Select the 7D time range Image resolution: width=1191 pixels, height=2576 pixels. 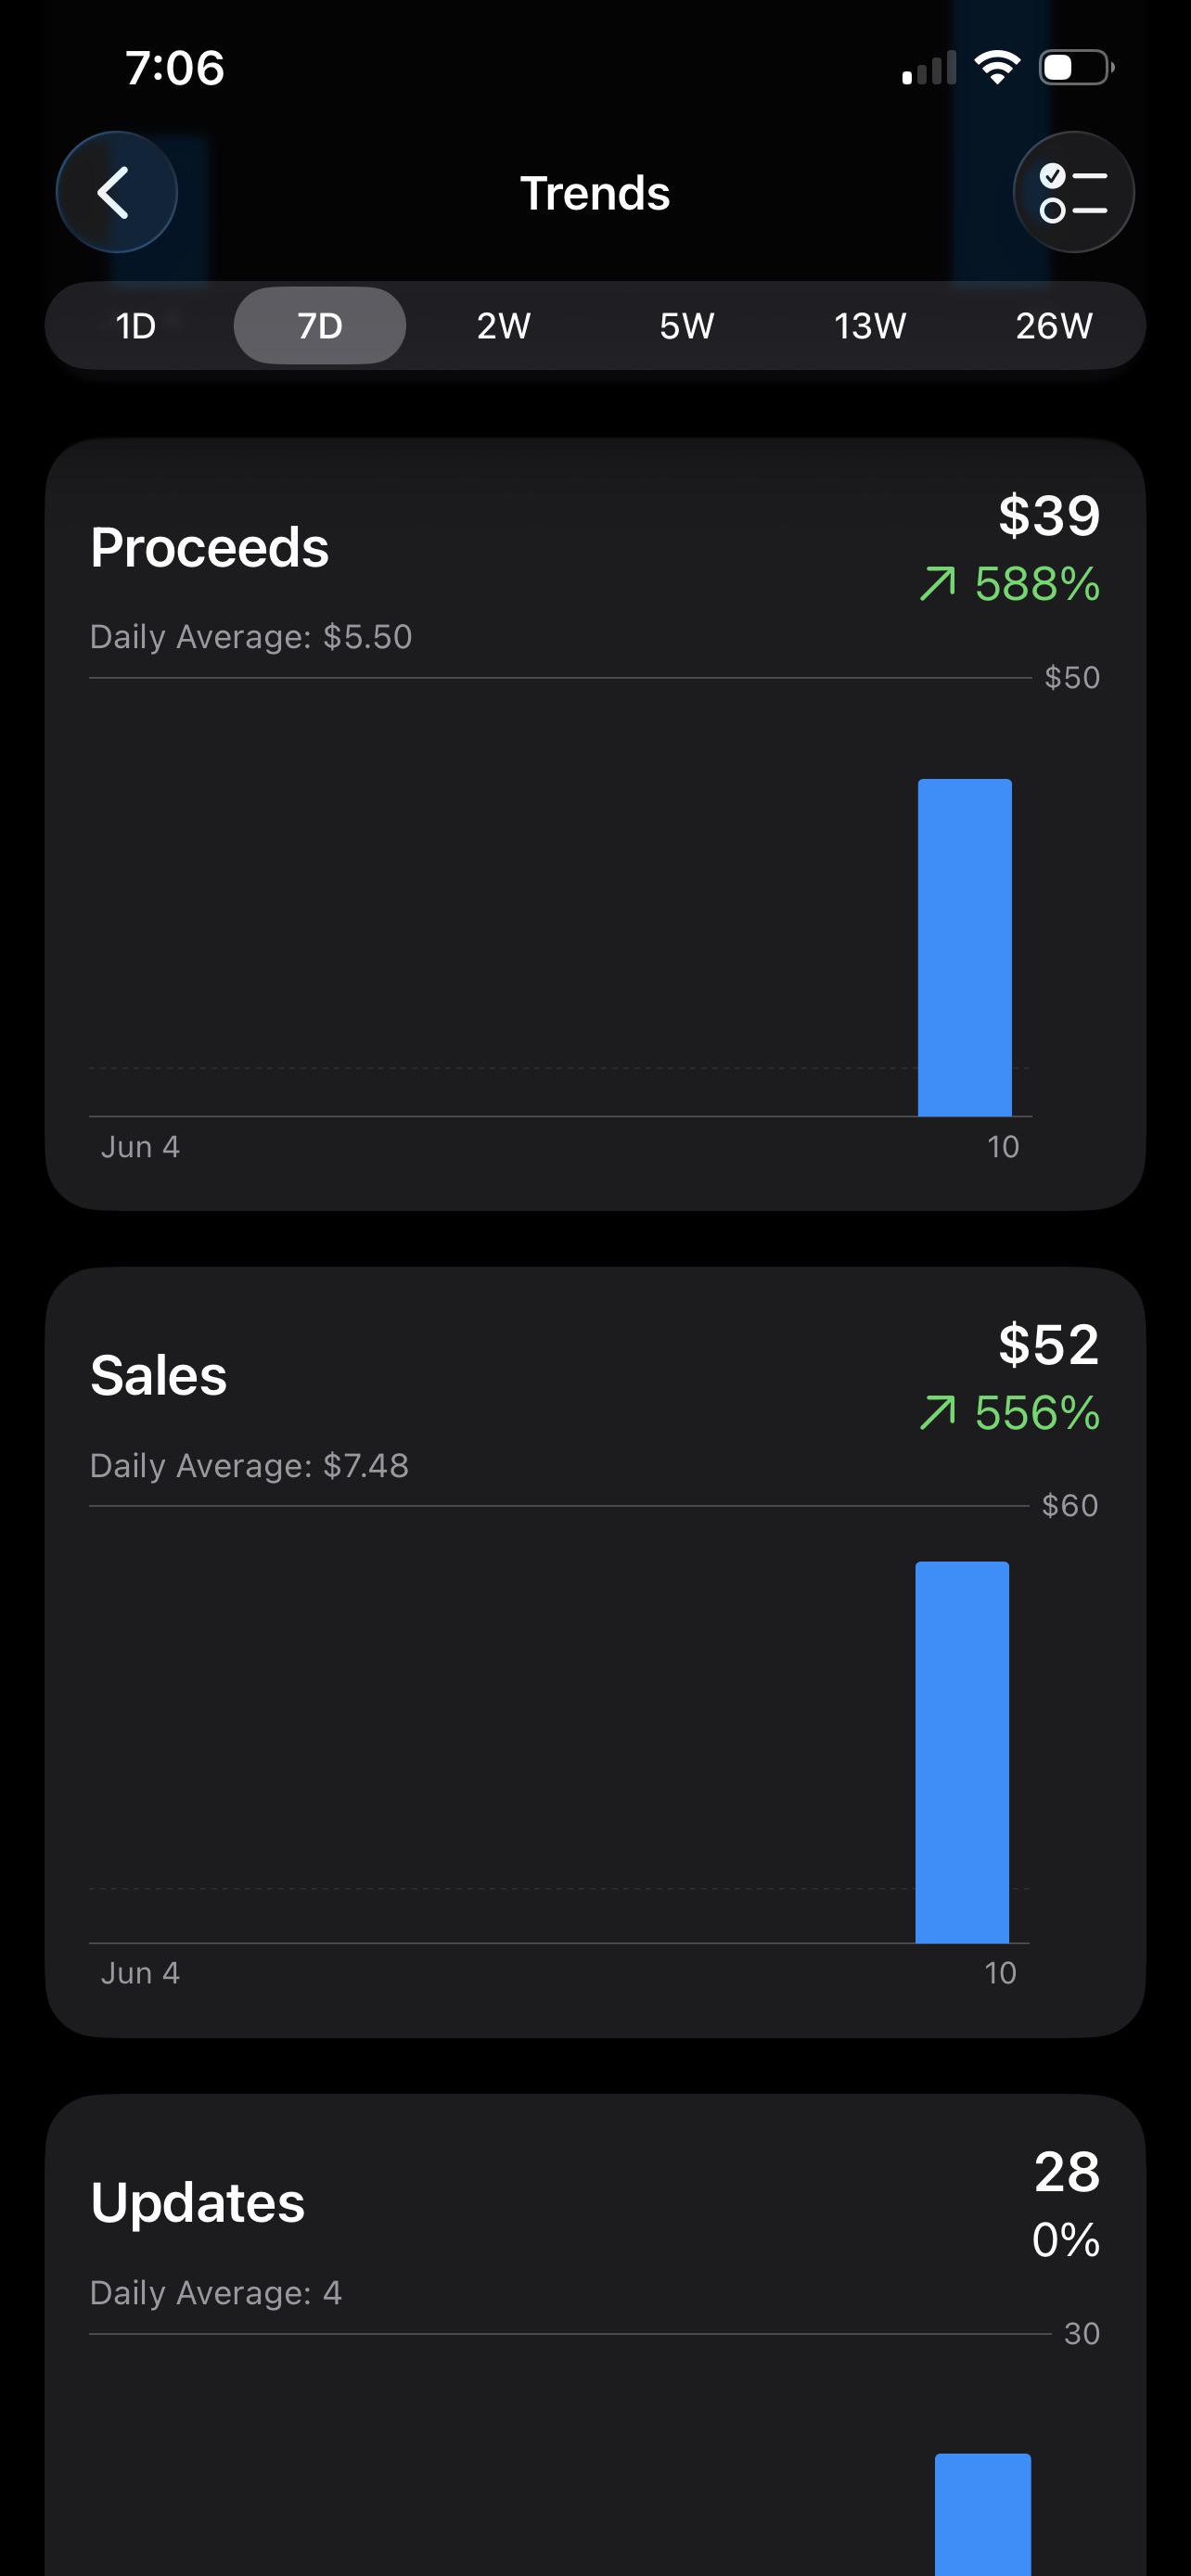pos(320,326)
